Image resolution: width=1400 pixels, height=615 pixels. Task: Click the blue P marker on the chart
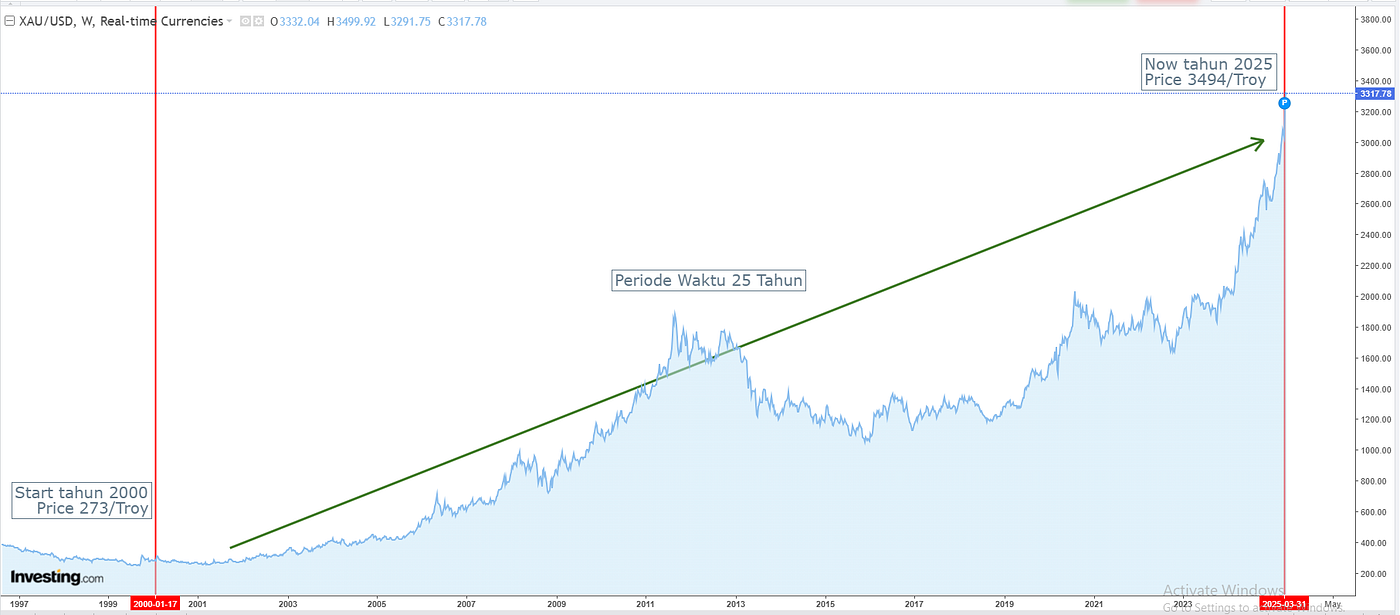pos(1285,103)
